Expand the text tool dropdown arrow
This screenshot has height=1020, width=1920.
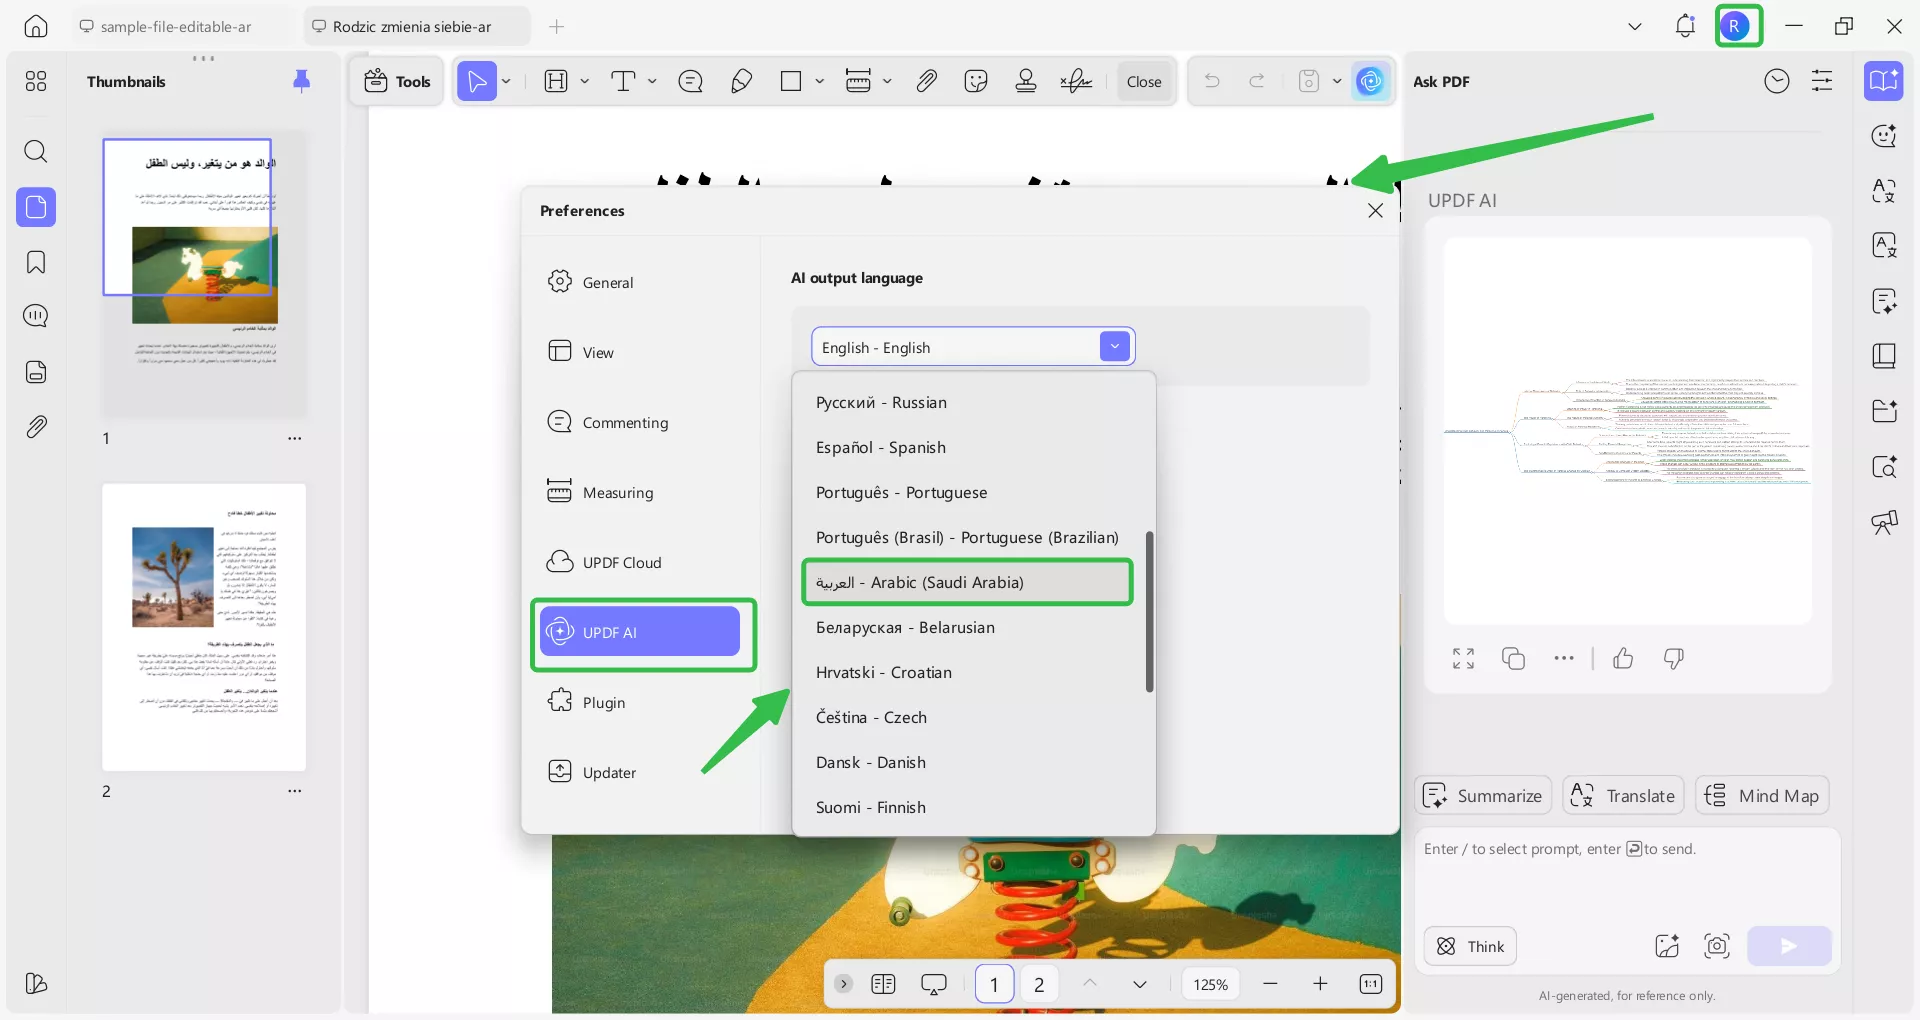pos(652,81)
